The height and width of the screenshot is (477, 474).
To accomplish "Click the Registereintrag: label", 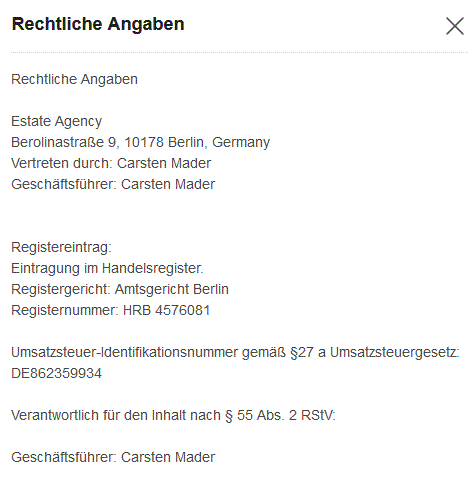I will [x=61, y=247].
